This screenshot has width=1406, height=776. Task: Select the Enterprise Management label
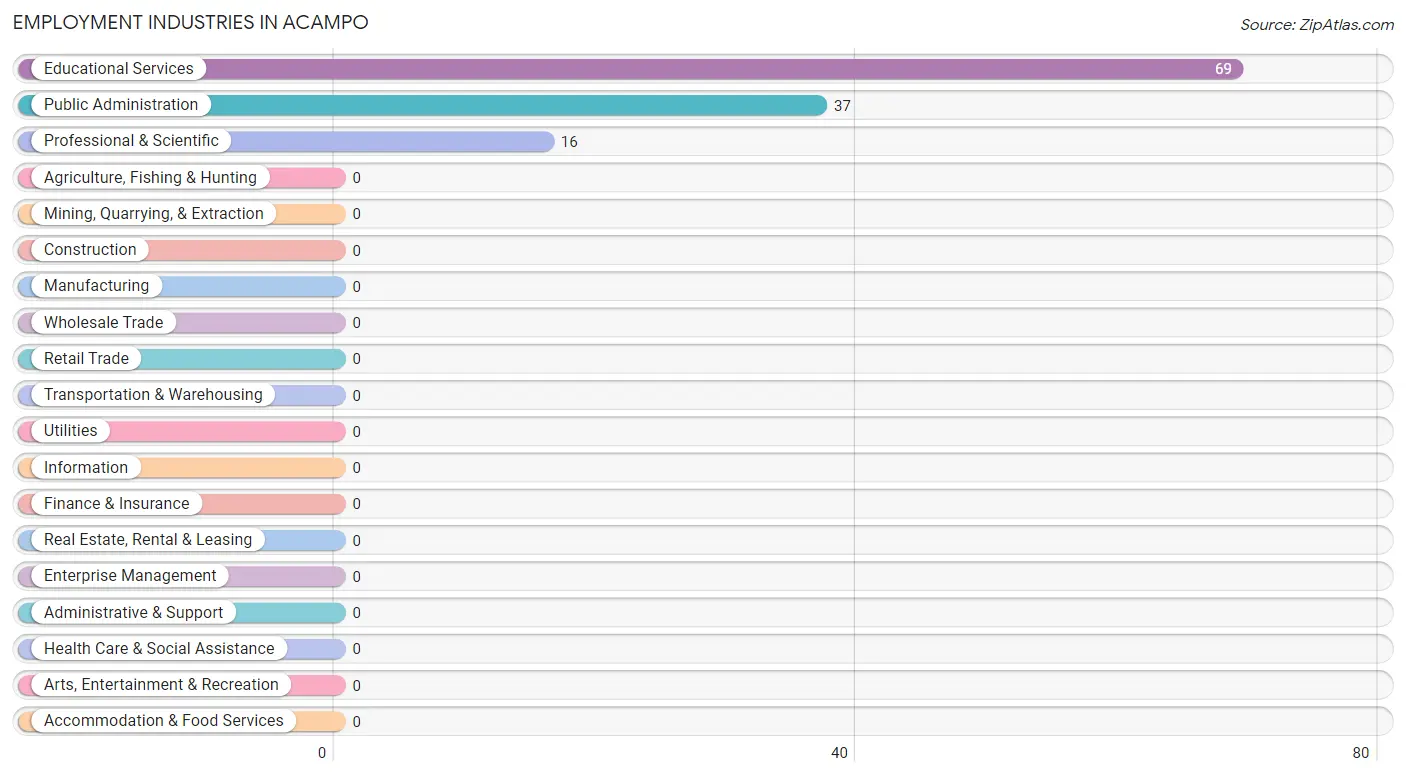click(130, 576)
